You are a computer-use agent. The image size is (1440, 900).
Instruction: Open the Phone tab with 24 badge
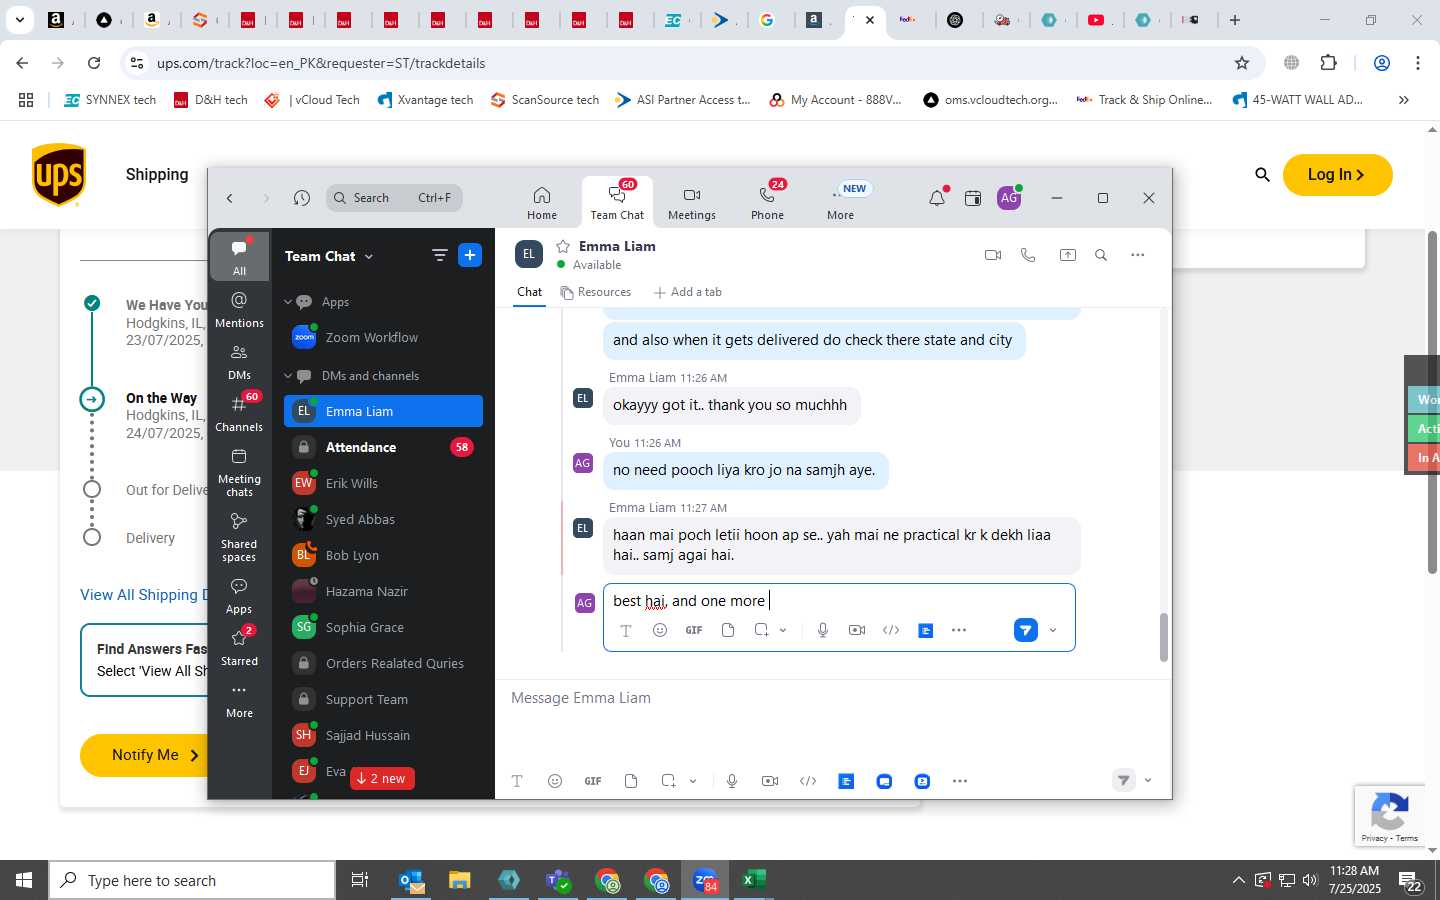pyautogui.click(x=767, y=202)
